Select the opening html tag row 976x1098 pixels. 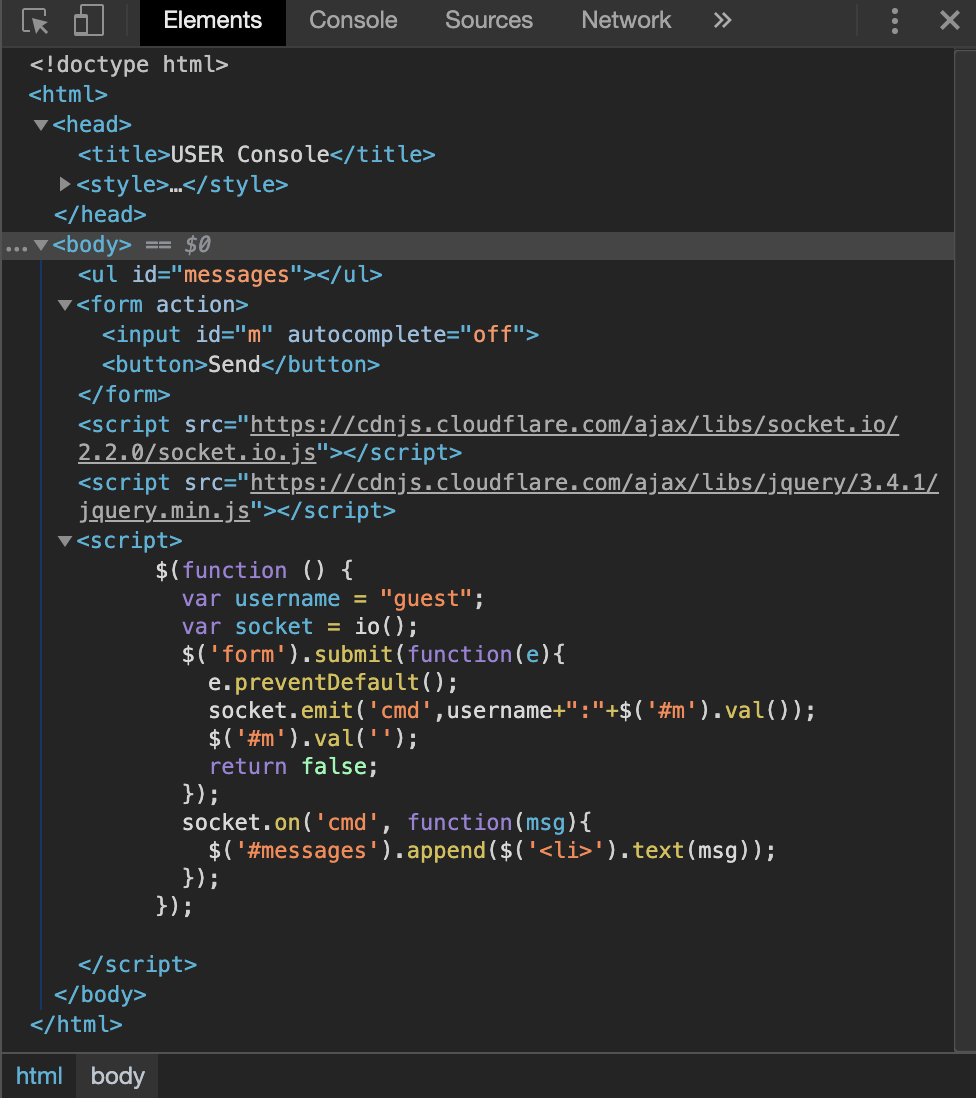pyautogui.click(x=69, y=95)
